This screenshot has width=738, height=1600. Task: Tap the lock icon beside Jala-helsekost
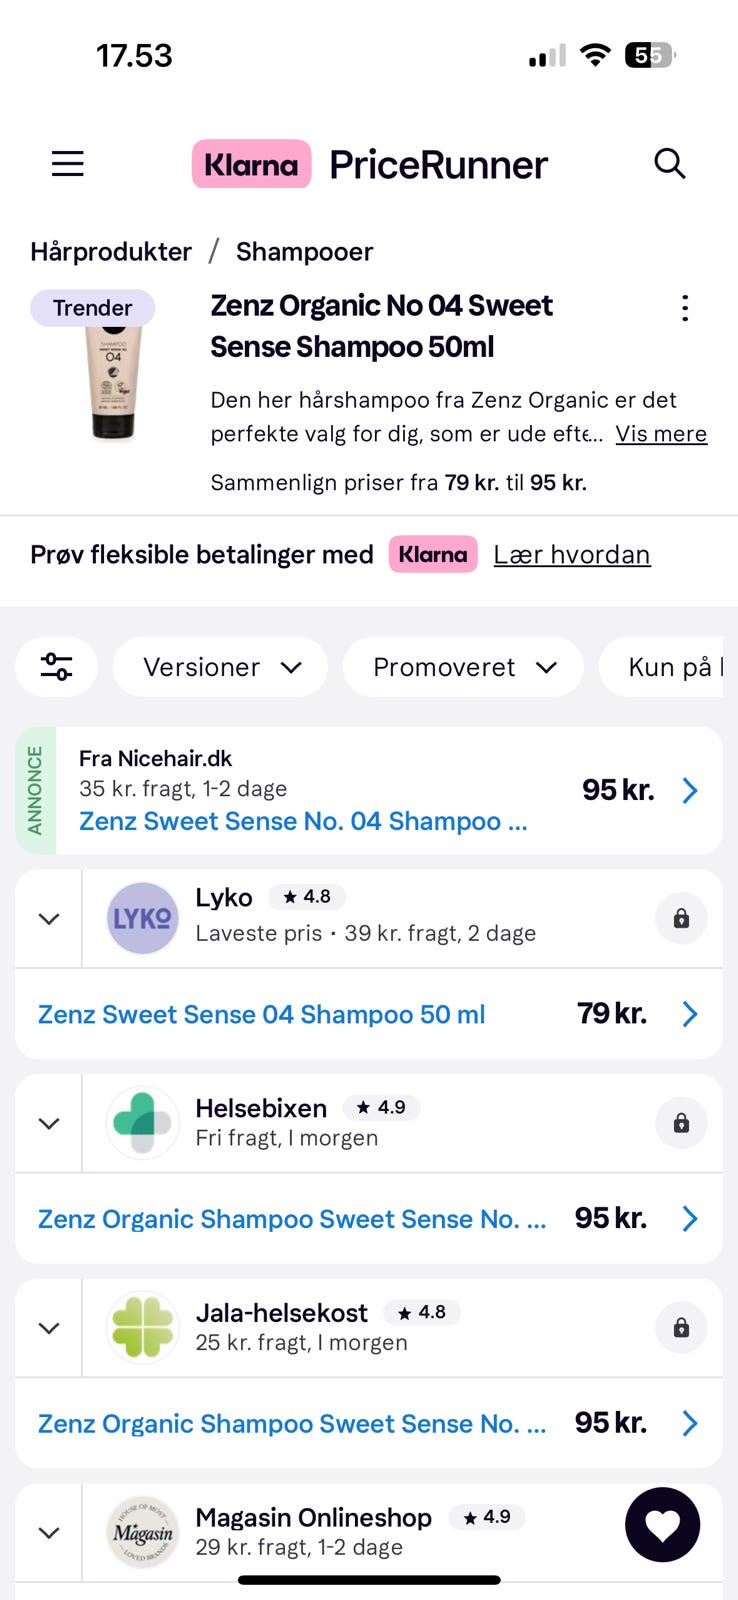[681, 1328]
